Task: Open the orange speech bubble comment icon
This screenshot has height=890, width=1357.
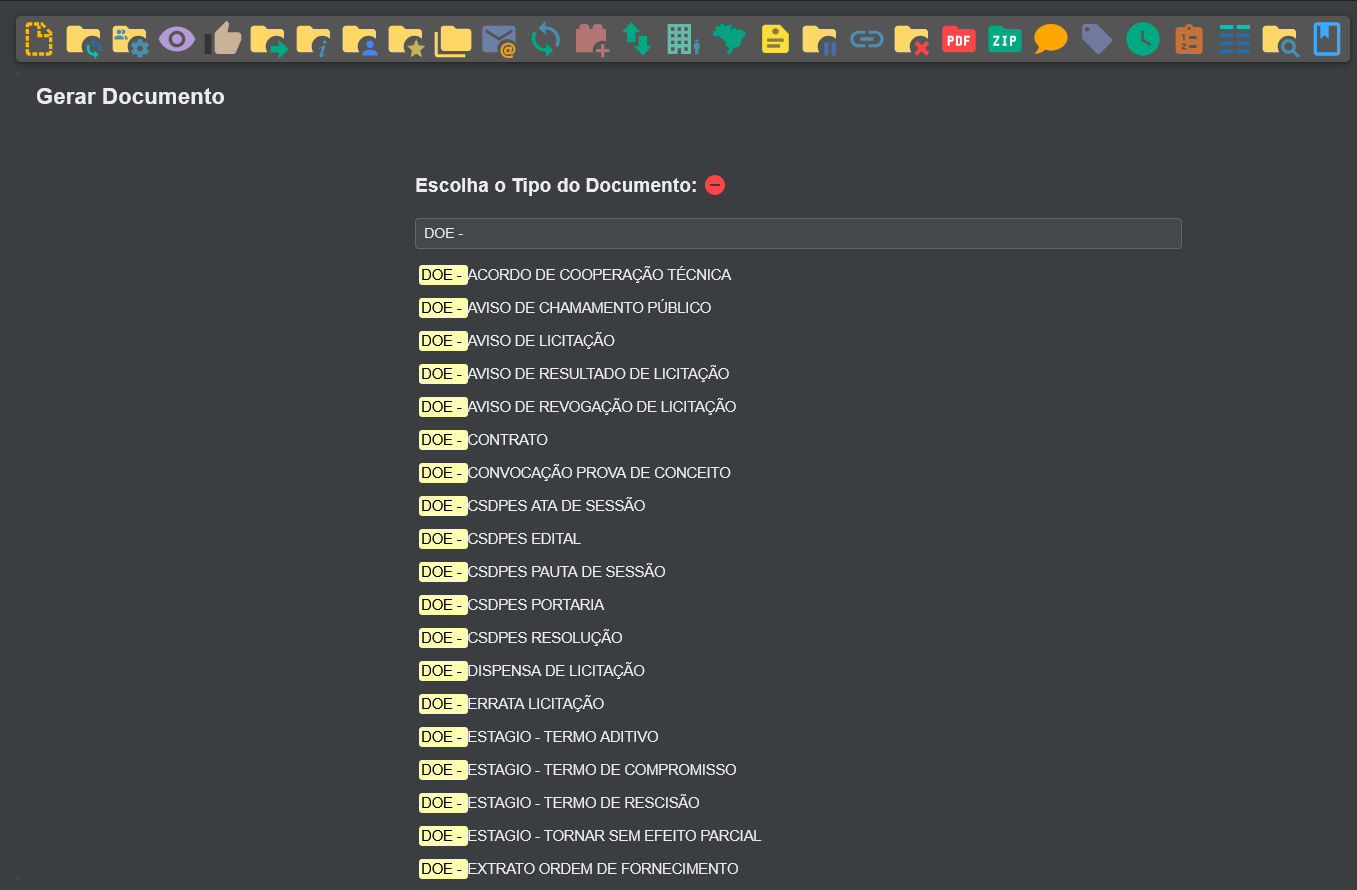Action: pyautogui.click(x=1051, y=40)
